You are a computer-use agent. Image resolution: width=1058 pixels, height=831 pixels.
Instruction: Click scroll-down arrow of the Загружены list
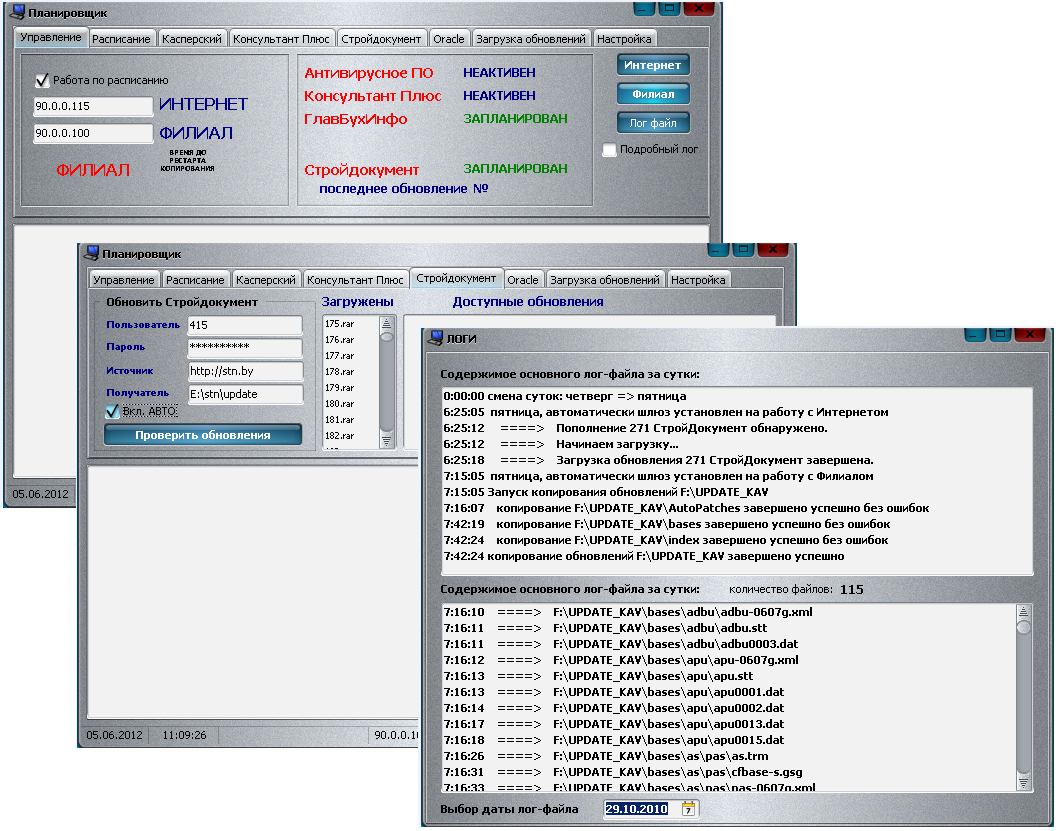387,440
